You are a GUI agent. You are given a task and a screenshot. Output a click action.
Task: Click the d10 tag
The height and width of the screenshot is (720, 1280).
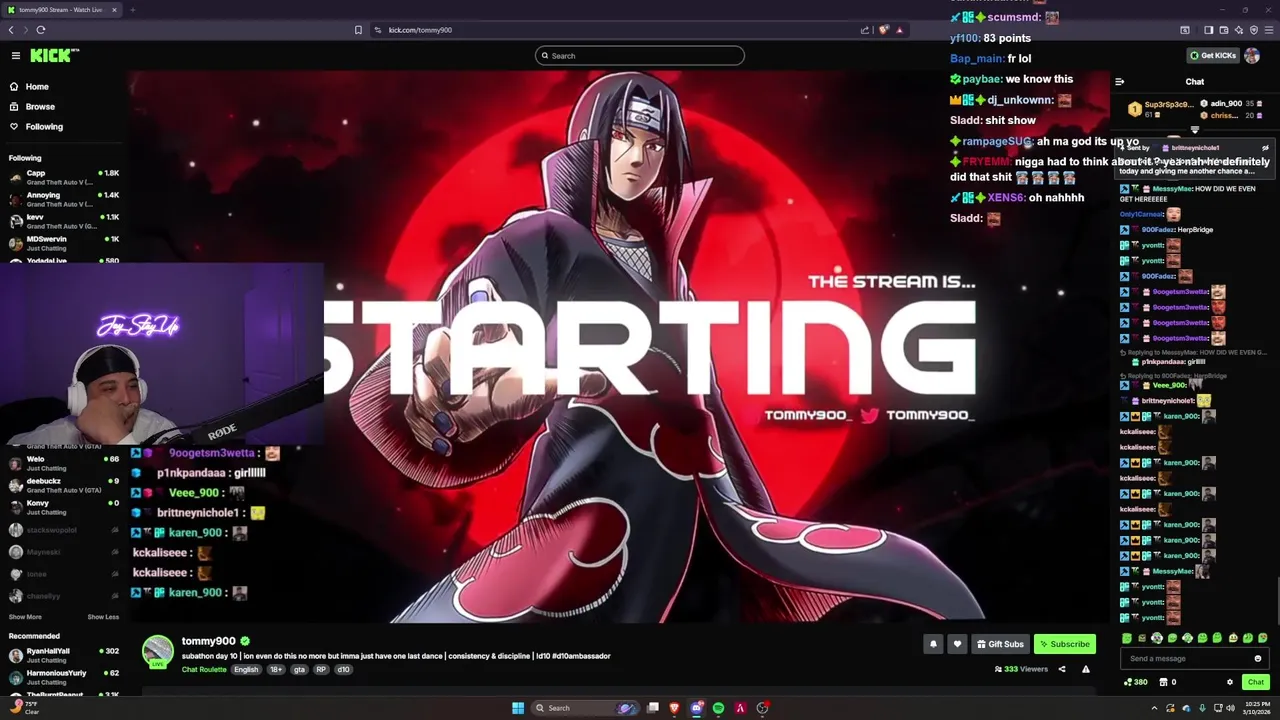343,670
